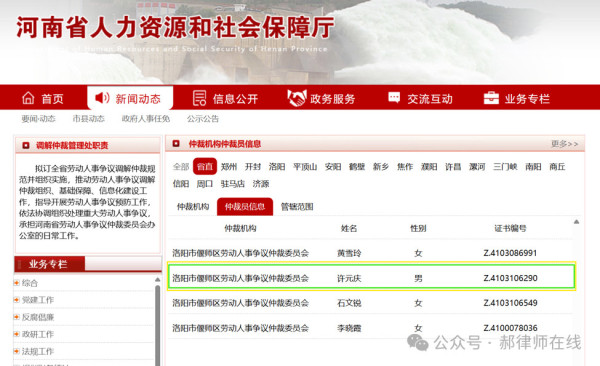Screen dimensions: 600x366
Task: Click the arbitrator table scroll-up arrow
Action: [576, 222]
